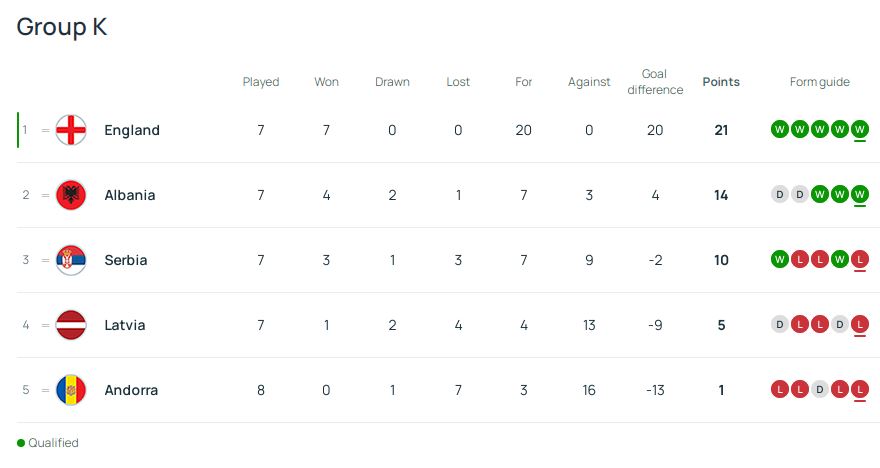
Task: Click the Goal difference column header
Action: click(655, 82)
